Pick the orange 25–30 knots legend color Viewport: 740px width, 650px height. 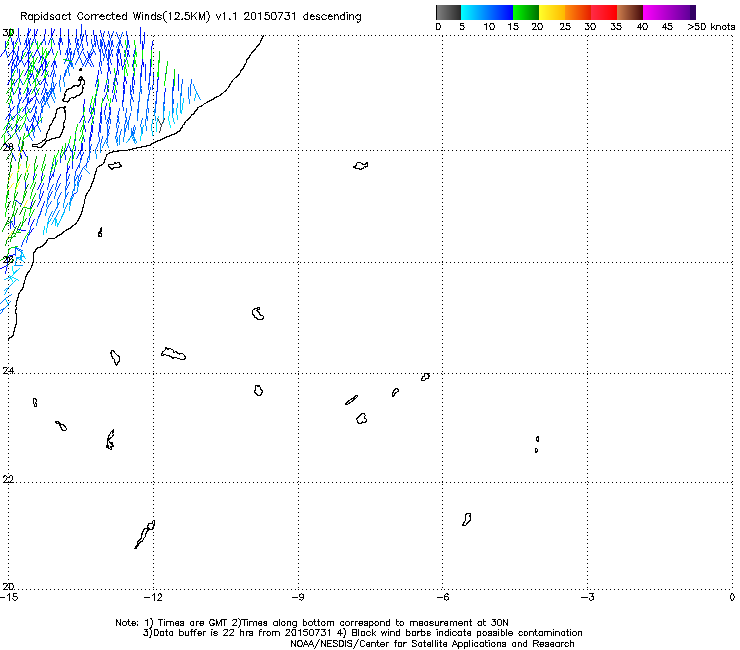[578, 13]
